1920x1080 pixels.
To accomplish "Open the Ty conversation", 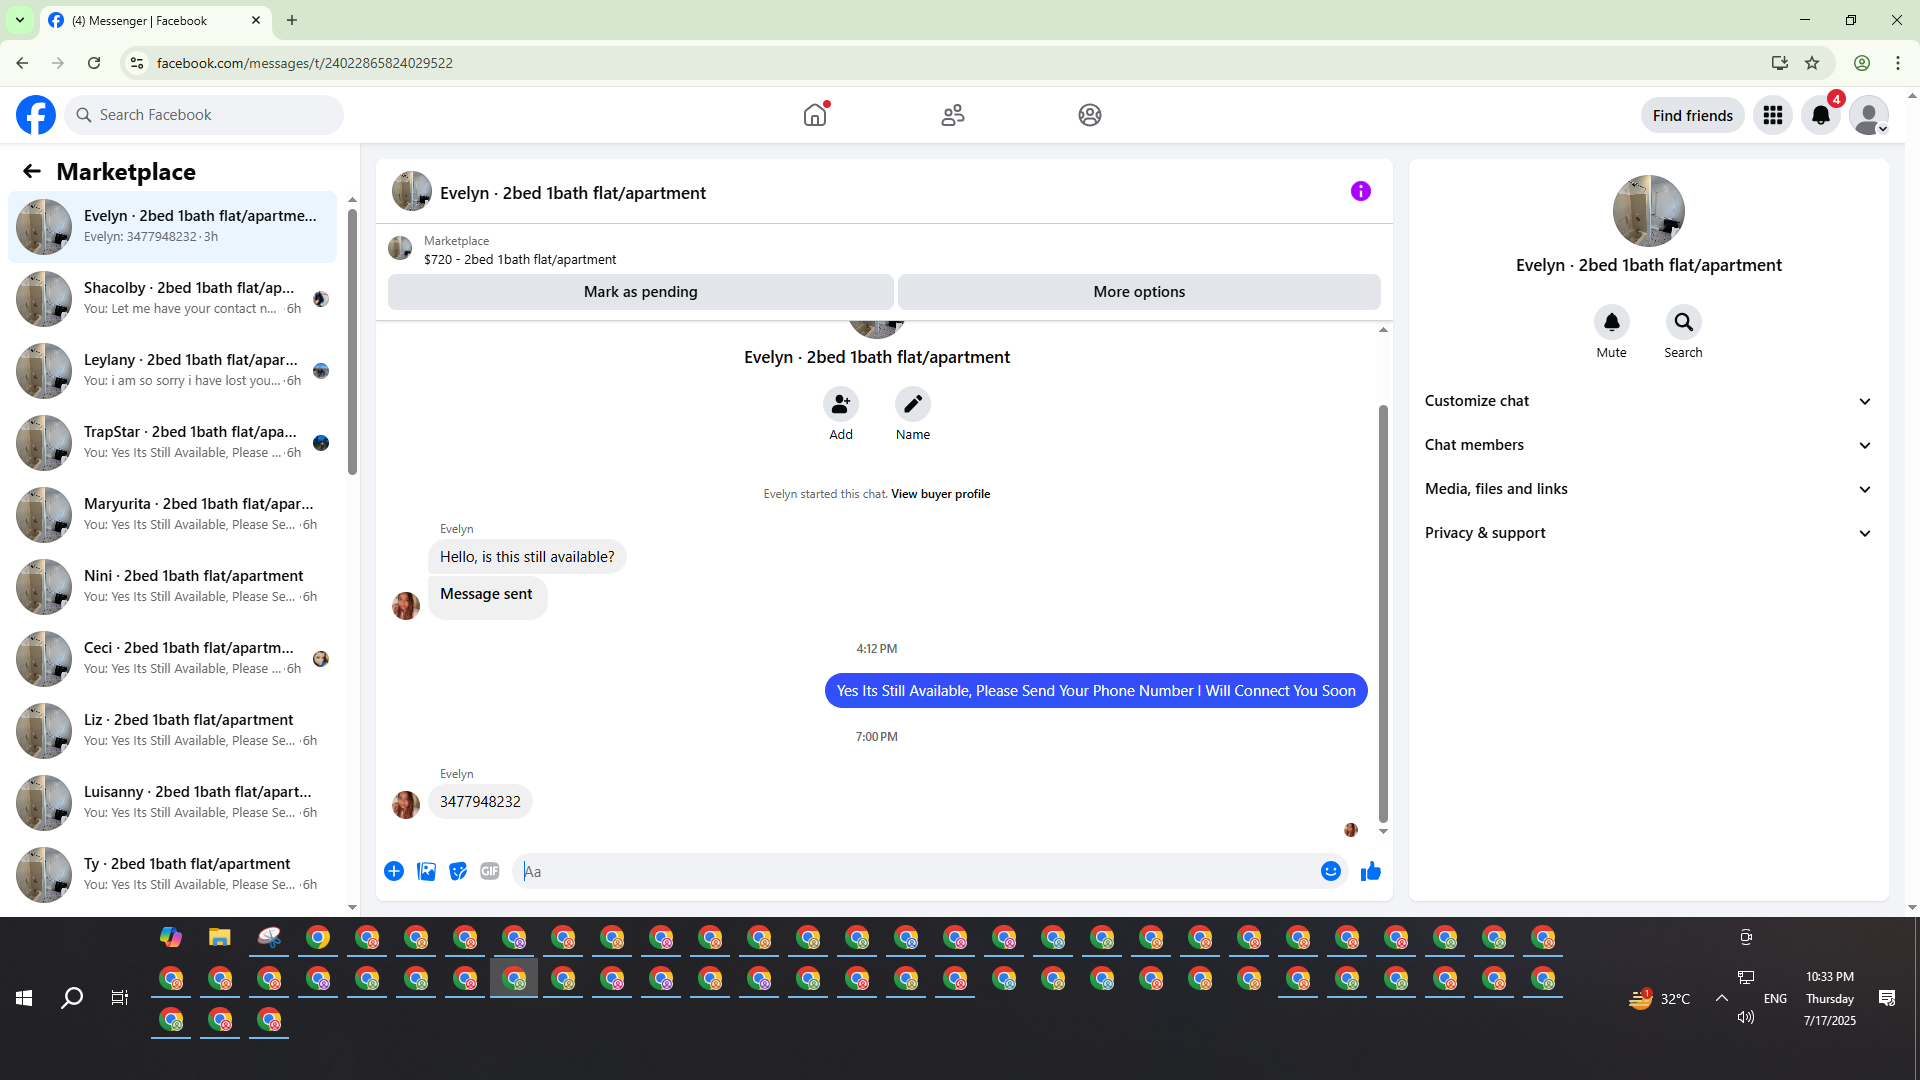I will (x=173, y=874).
